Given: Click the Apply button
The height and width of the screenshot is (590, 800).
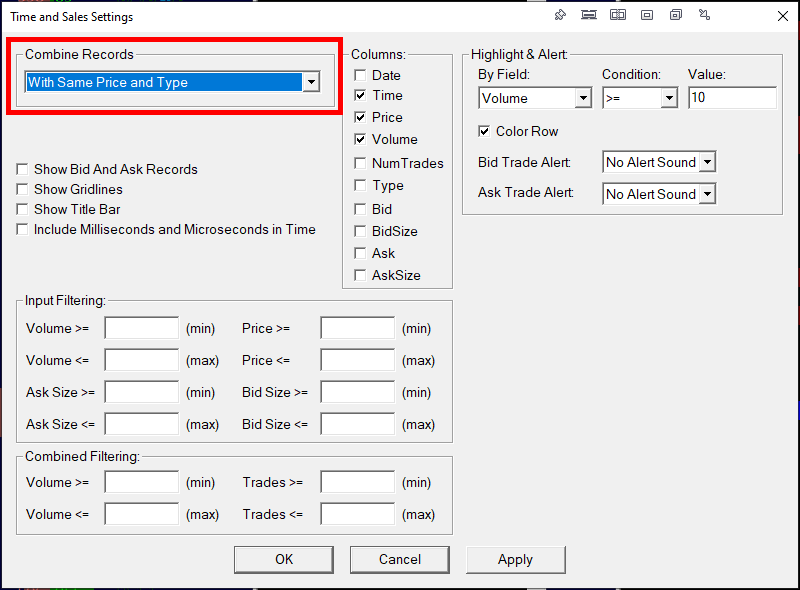Looking at the screenshot, I should click(x=515, y=559).
